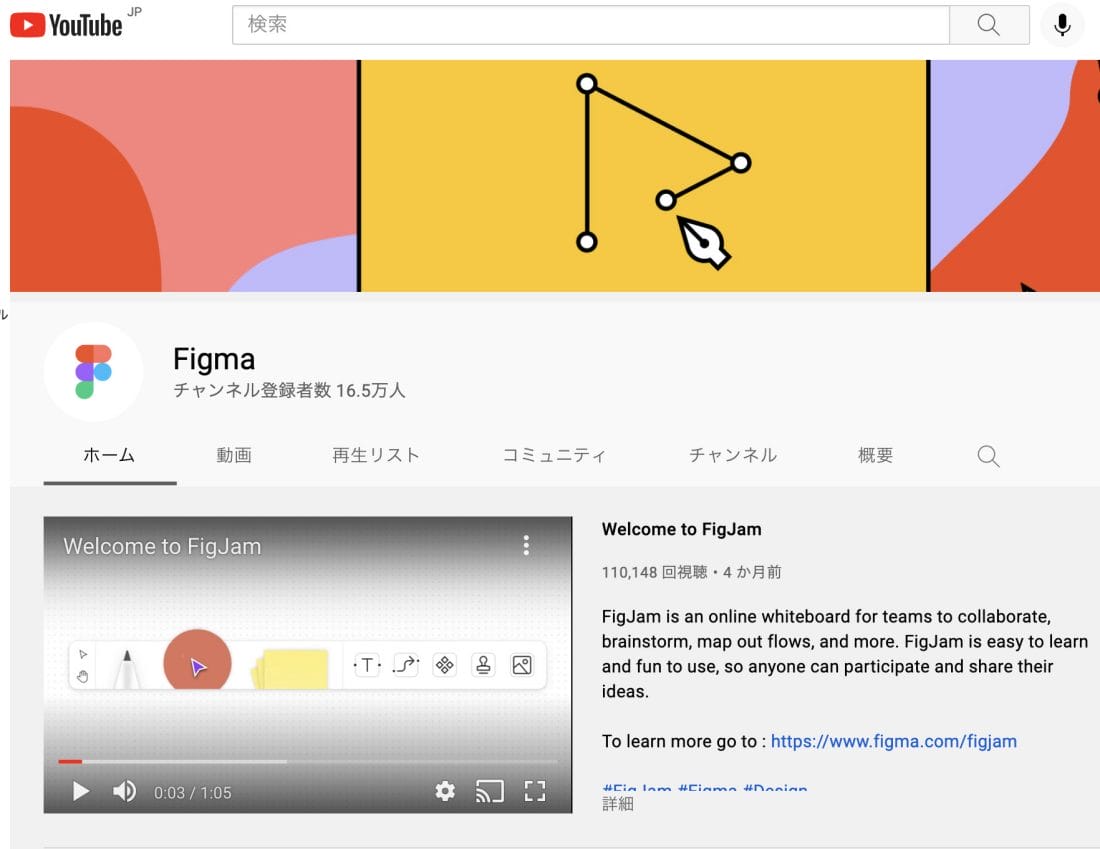1100x849 pixels.
Task: Click Welcome to FigJam overlay title
Action: [162, 546]
